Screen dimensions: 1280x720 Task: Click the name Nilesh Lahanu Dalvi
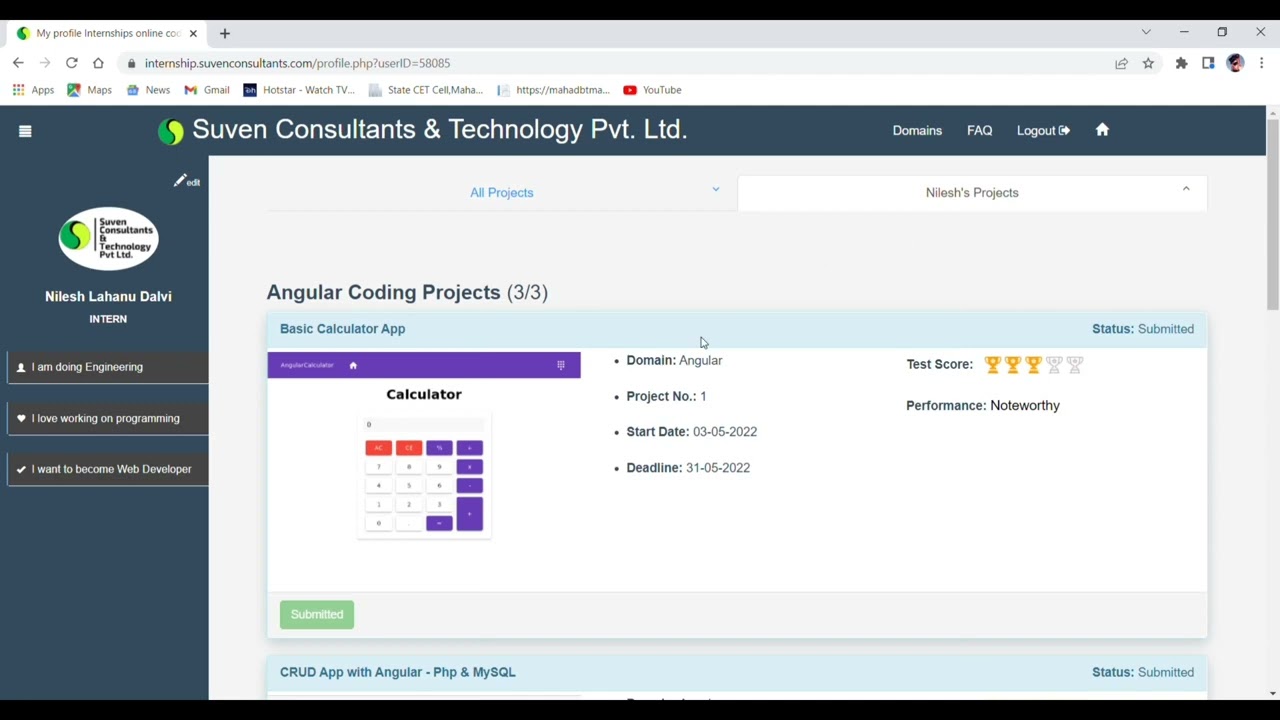point(108,296)
